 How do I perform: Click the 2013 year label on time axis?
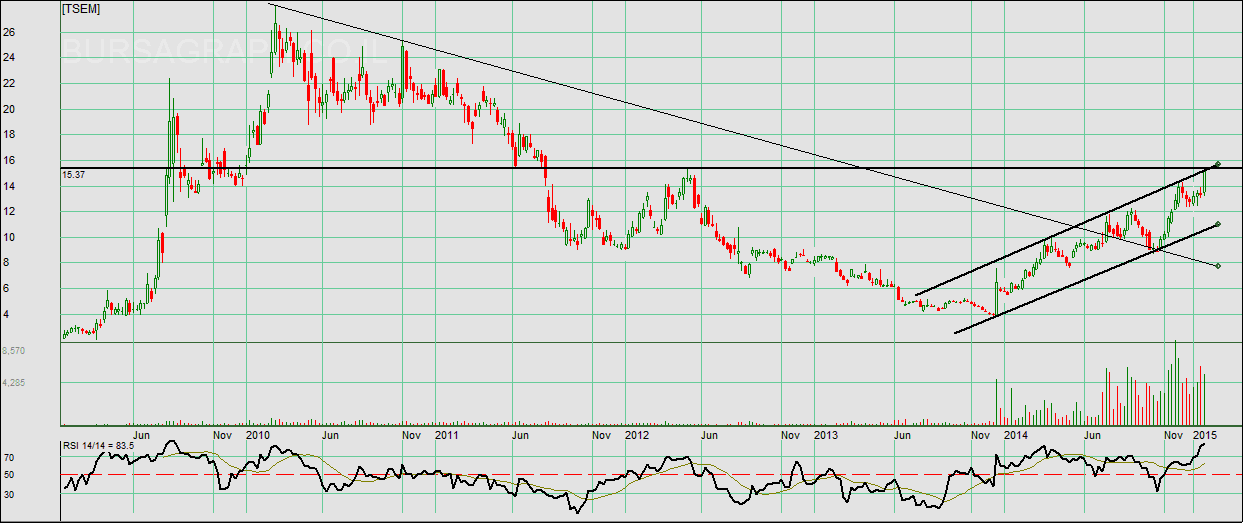coord(825,436)
